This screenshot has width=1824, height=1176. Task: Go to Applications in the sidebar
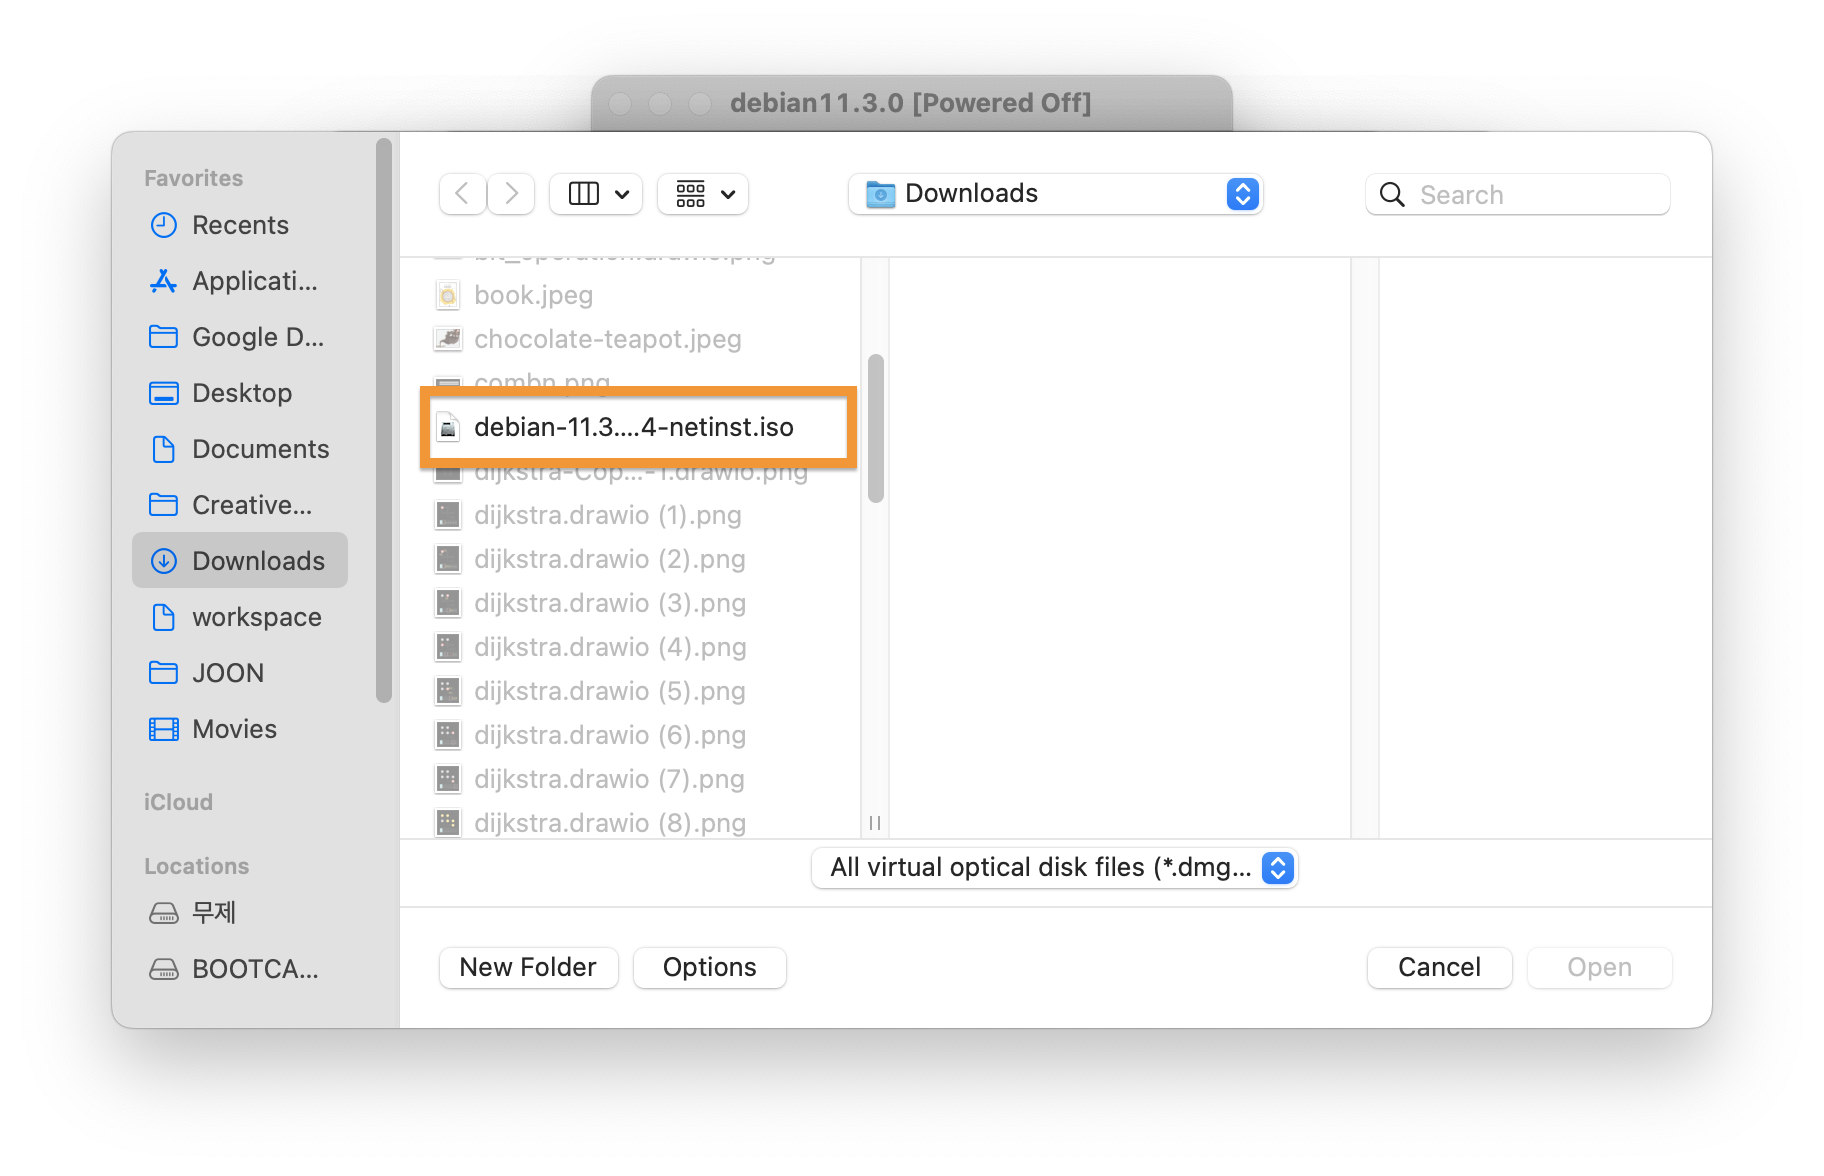[254, 281]
